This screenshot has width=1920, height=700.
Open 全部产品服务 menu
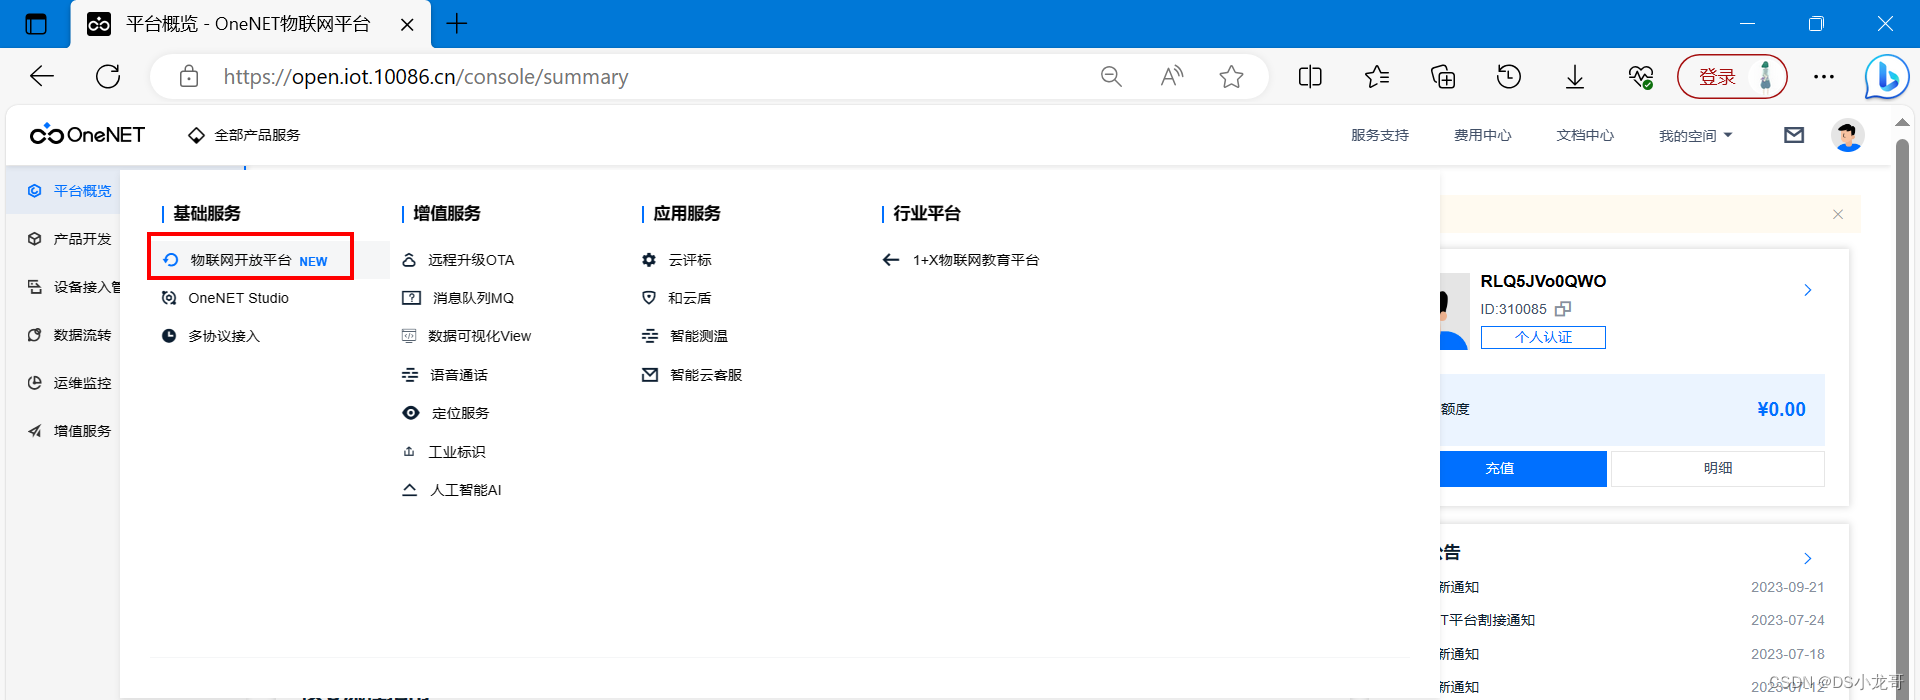click(x=244, y=135)
